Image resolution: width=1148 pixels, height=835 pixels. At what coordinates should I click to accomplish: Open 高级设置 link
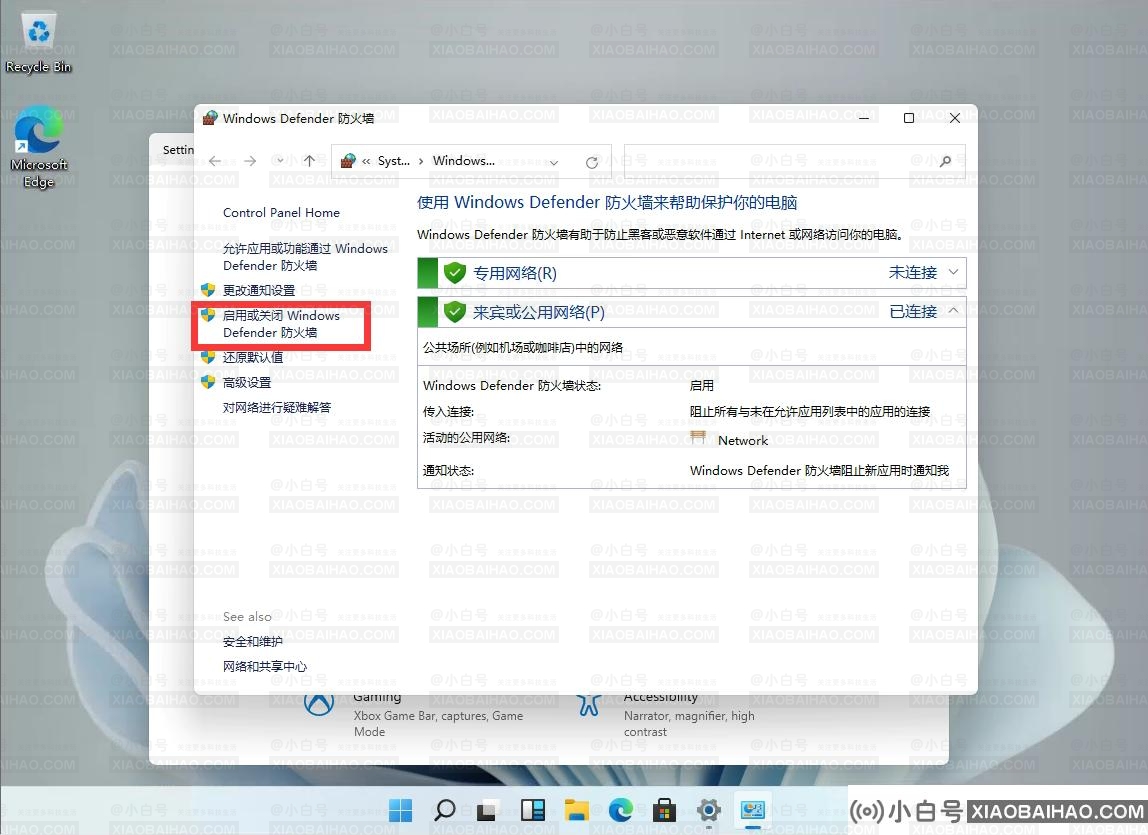[x=247, y=382]
